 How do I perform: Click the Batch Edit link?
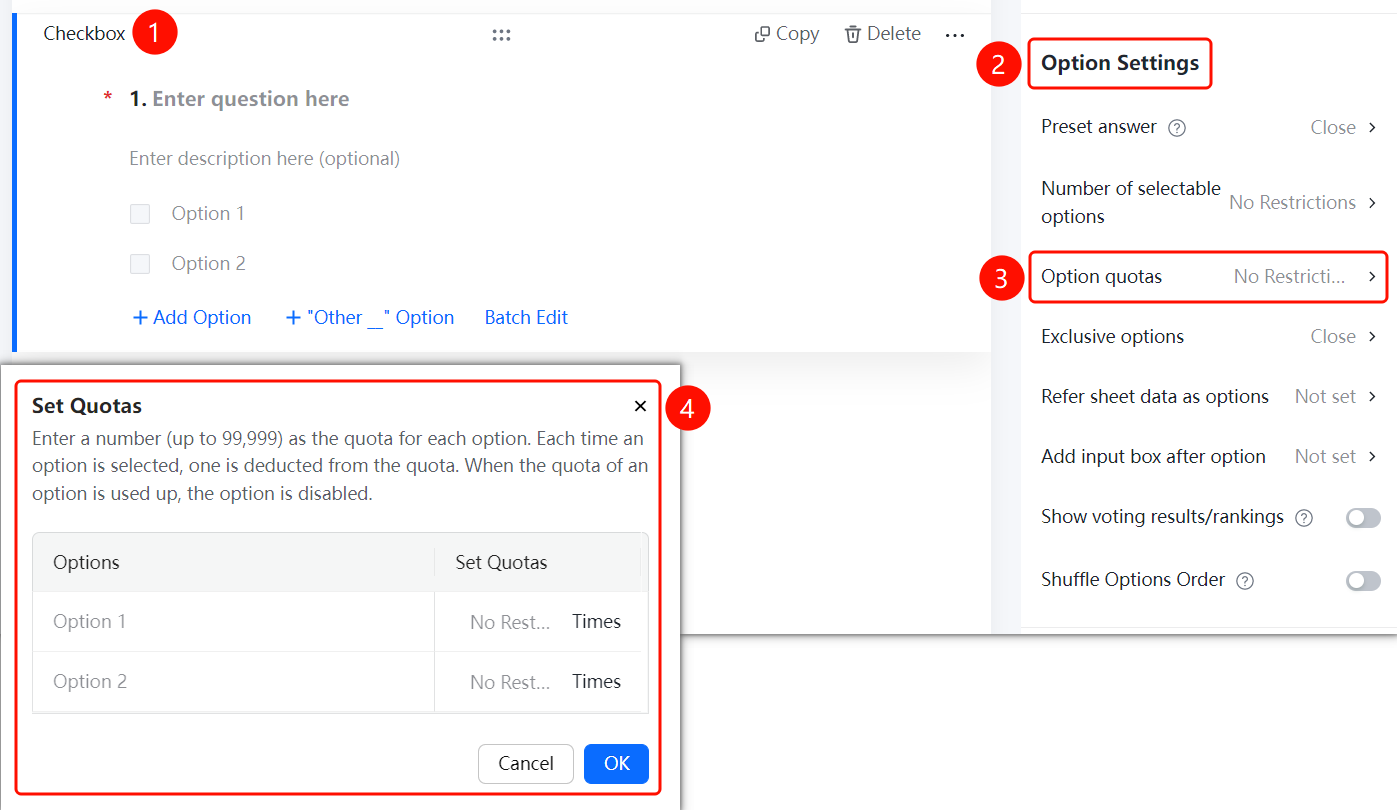pyautogui.click(x=526, y=317)
